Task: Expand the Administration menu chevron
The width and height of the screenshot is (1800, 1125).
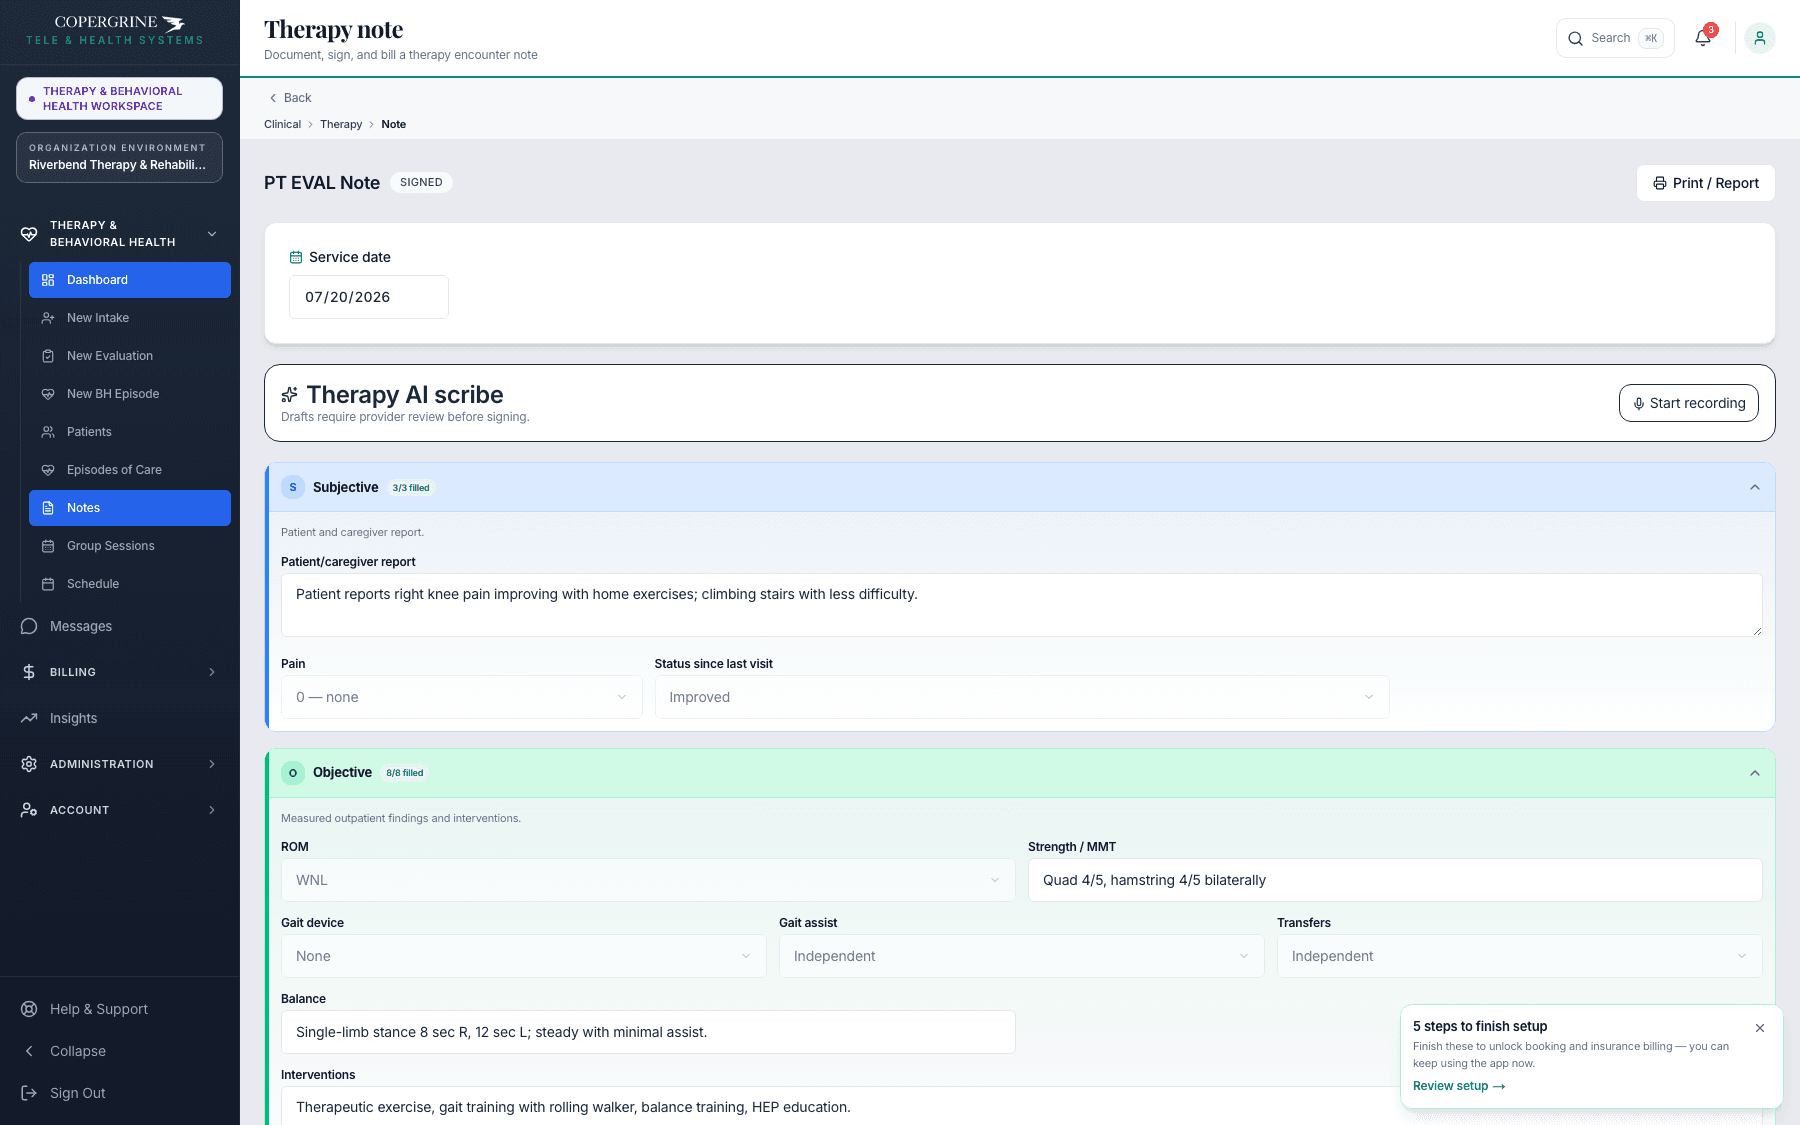Action: 212,764
